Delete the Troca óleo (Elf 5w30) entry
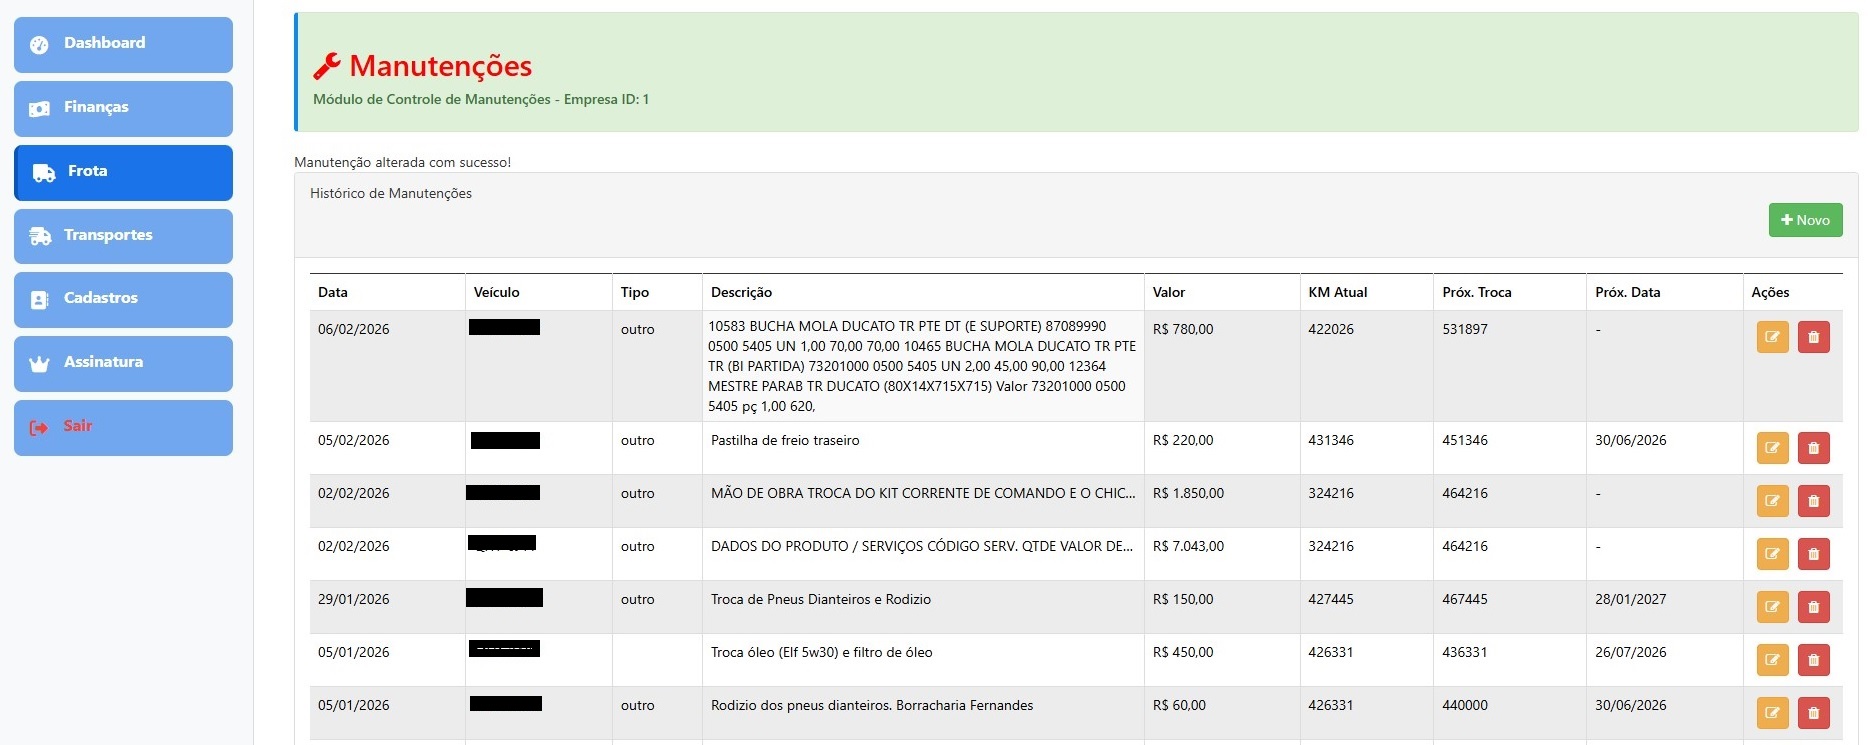1870x745 pixels. [1813, 660]
